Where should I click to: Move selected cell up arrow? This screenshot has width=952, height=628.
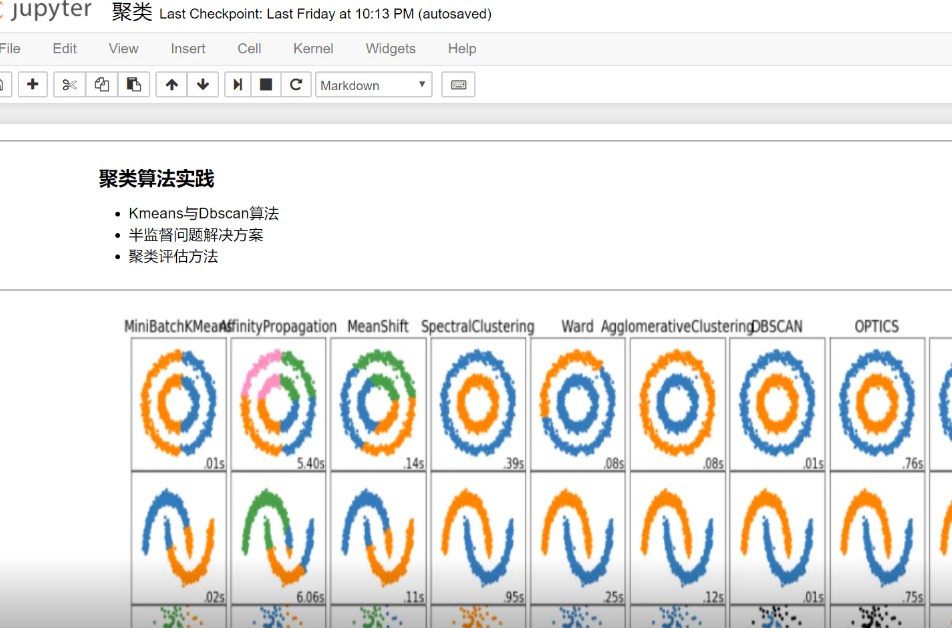pos(171,85)
